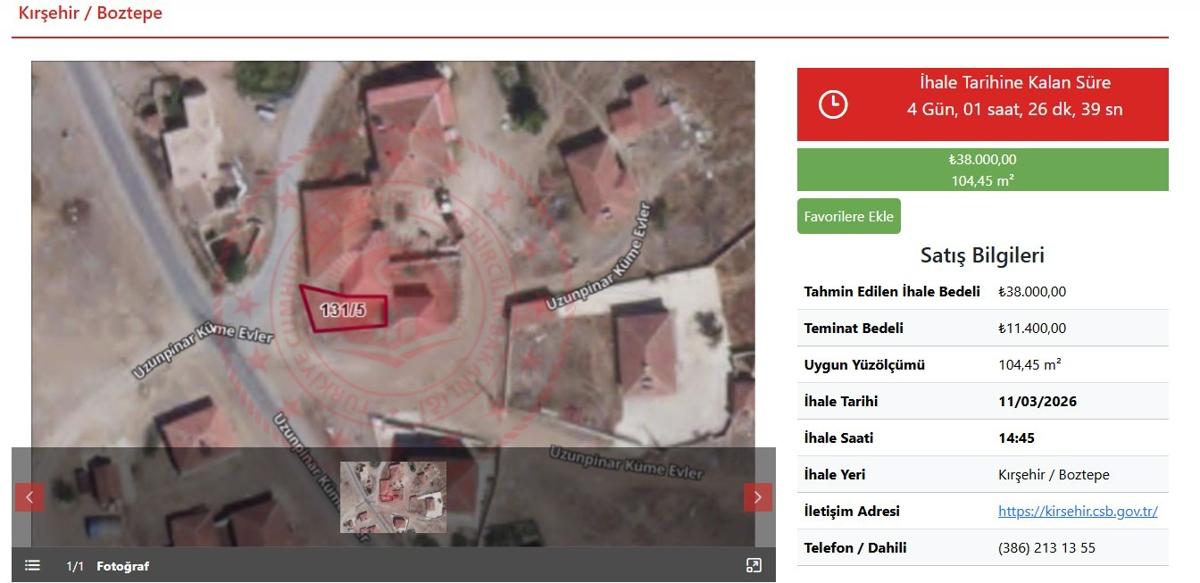Click the Fotoğraf caption in gallery bar
This screenshot has height=583, width=1200.
click(x=123, y=566)
